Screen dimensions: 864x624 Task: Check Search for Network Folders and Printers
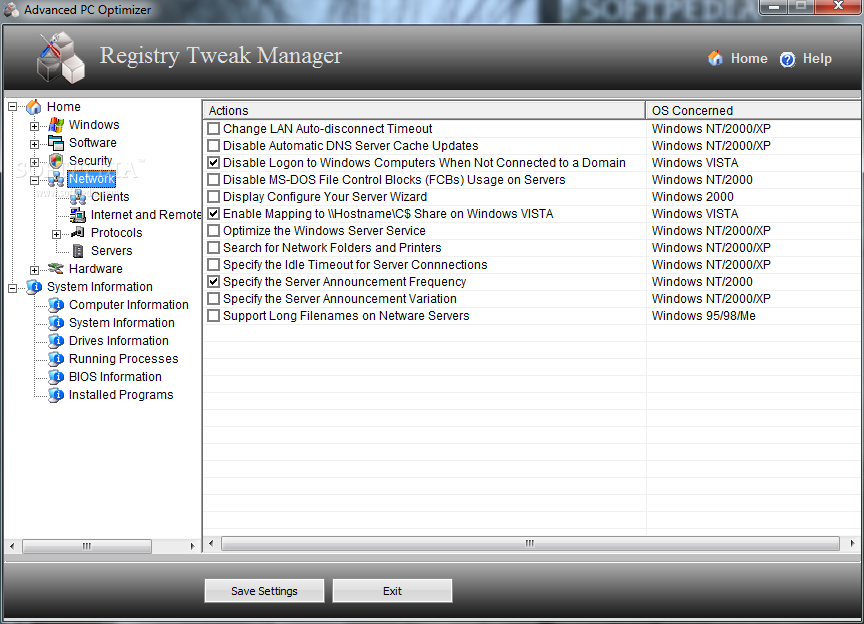214,248
